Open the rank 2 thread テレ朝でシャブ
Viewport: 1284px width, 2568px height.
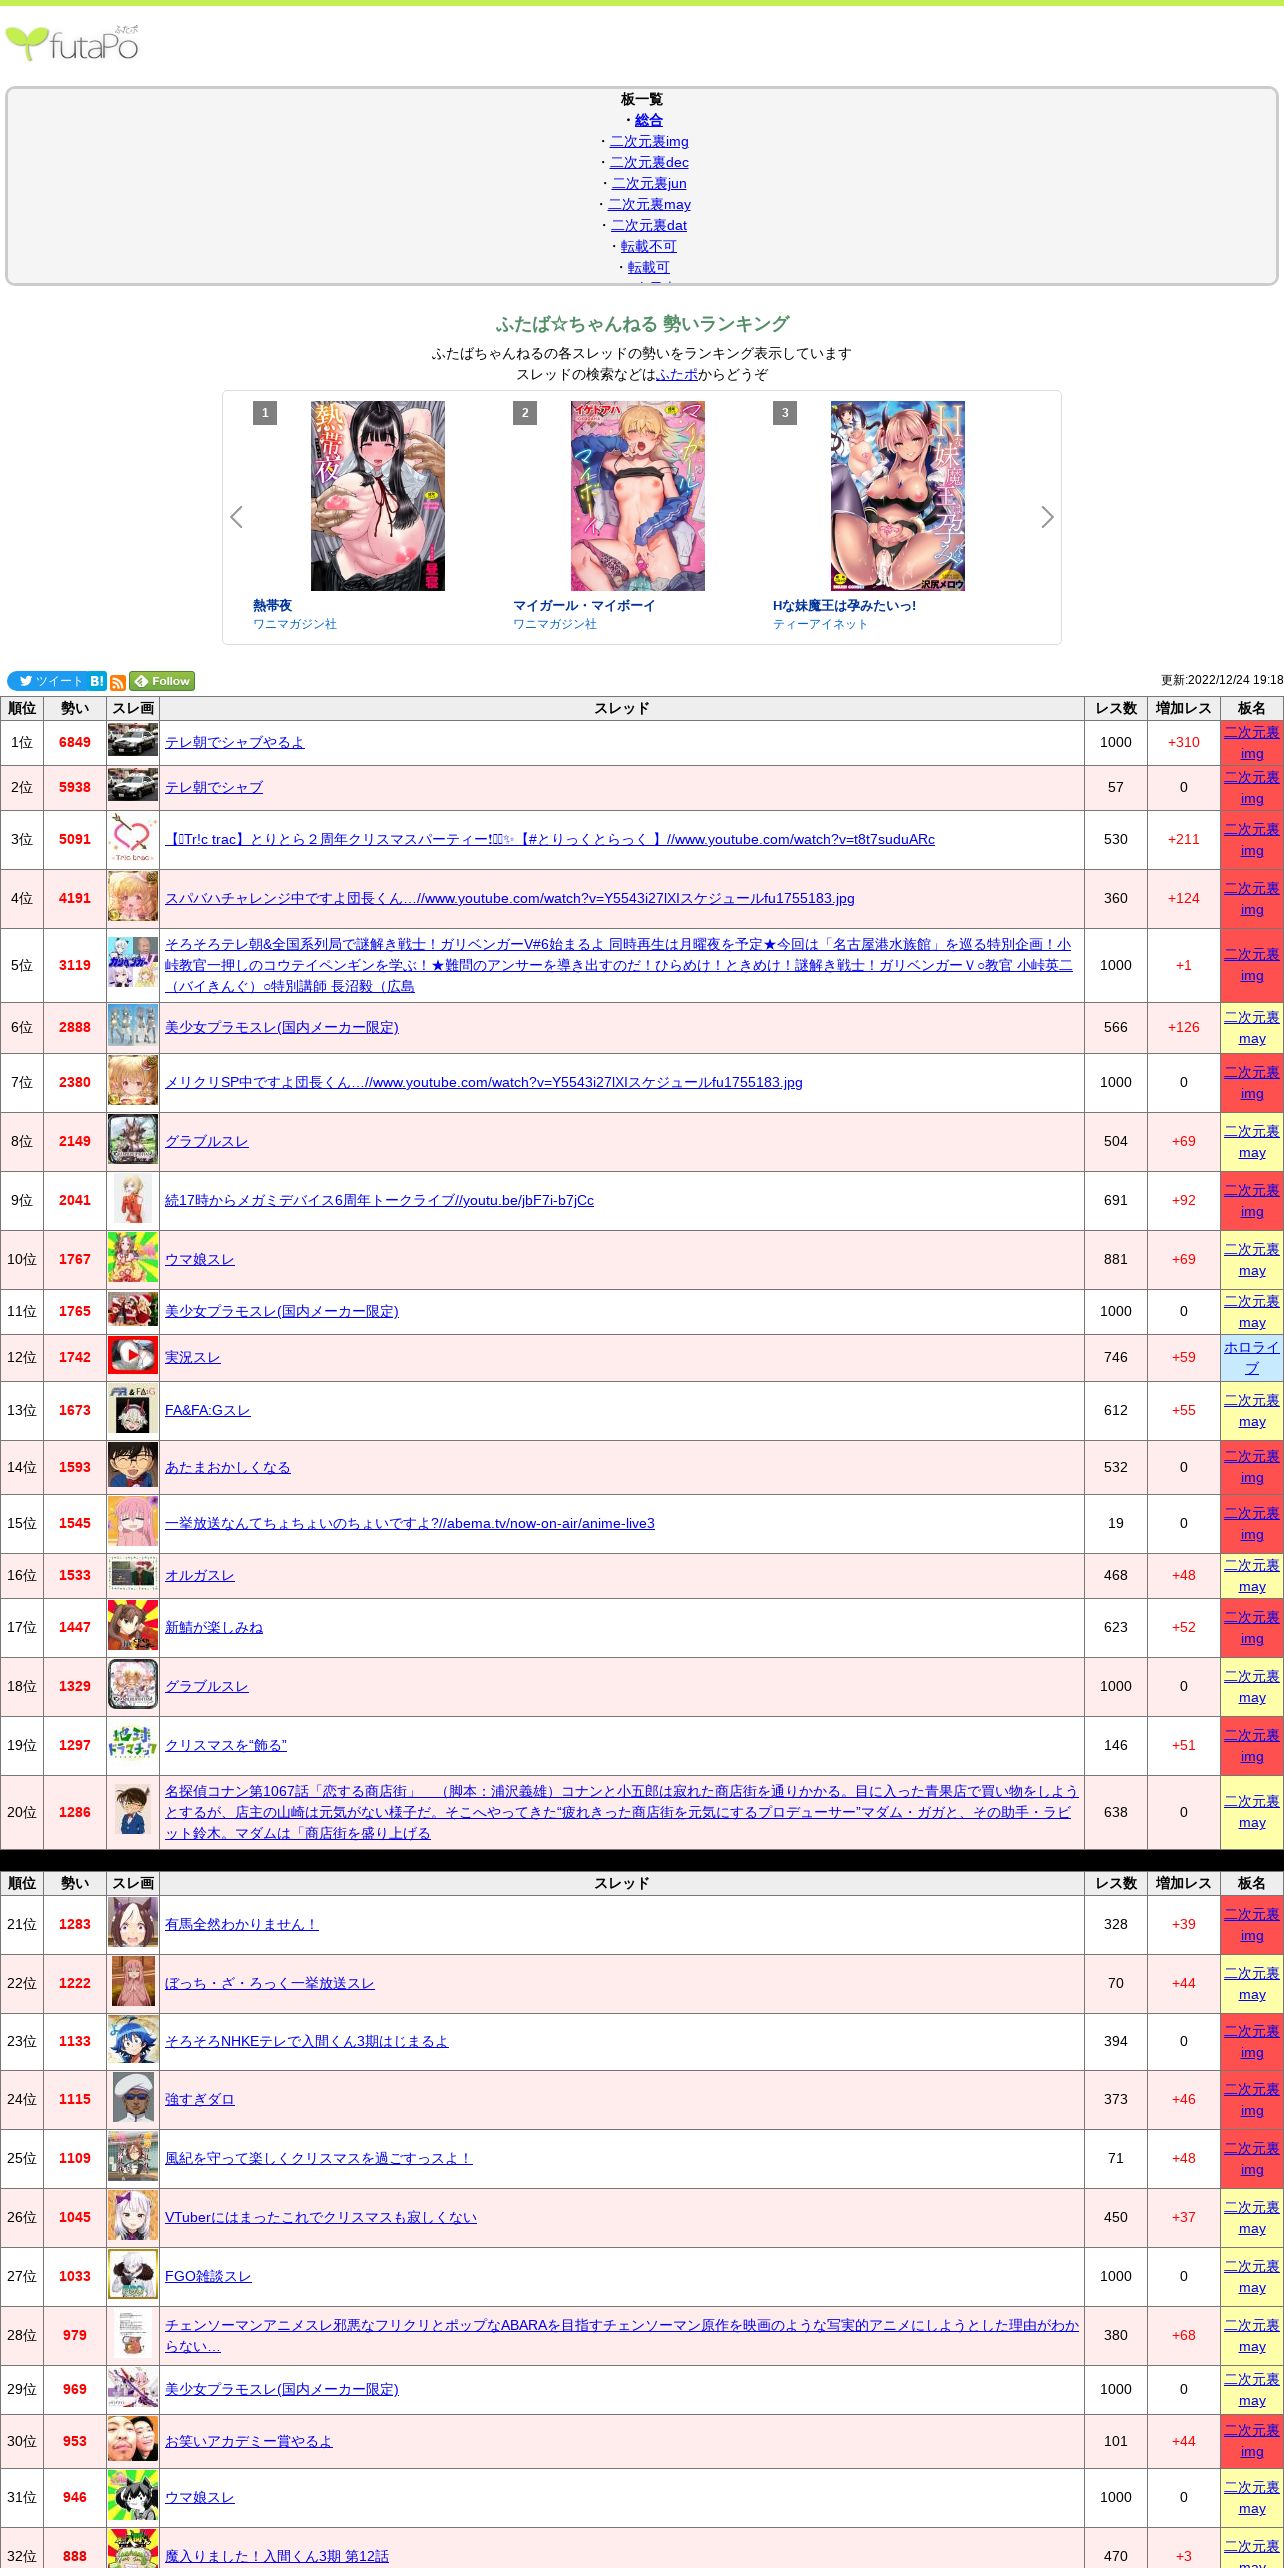(214, 787)
